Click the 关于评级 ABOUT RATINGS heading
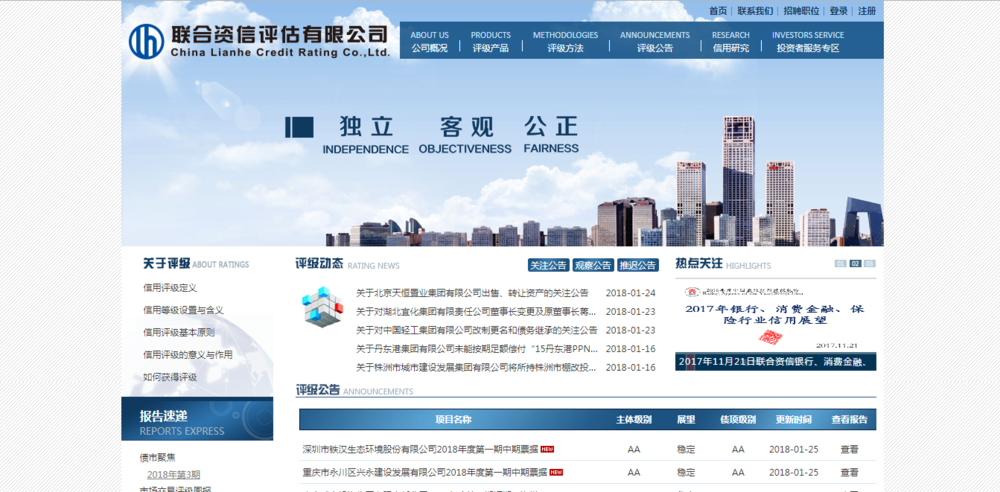Viewport: 1000px width, 492px height. (x=196, y=264)
